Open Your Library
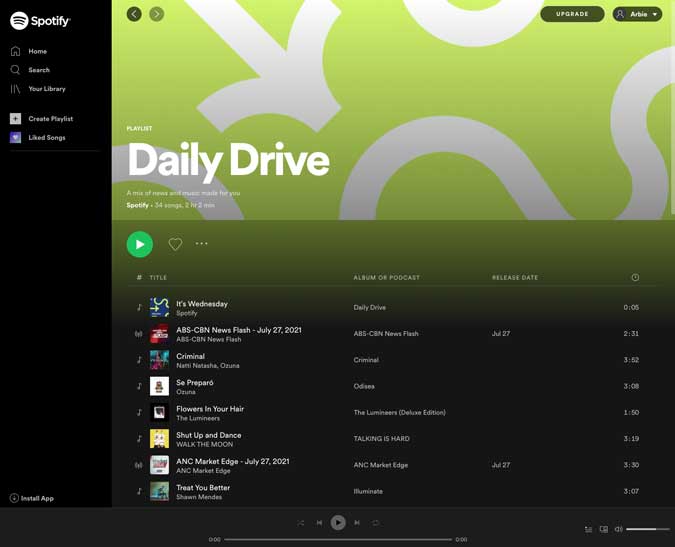This screenshot has height=547, width=675. [47, 89]
